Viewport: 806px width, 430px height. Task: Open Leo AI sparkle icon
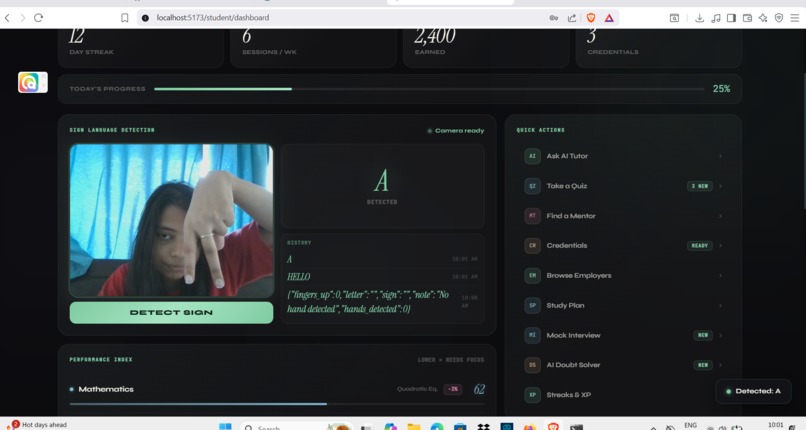[763, 18]
